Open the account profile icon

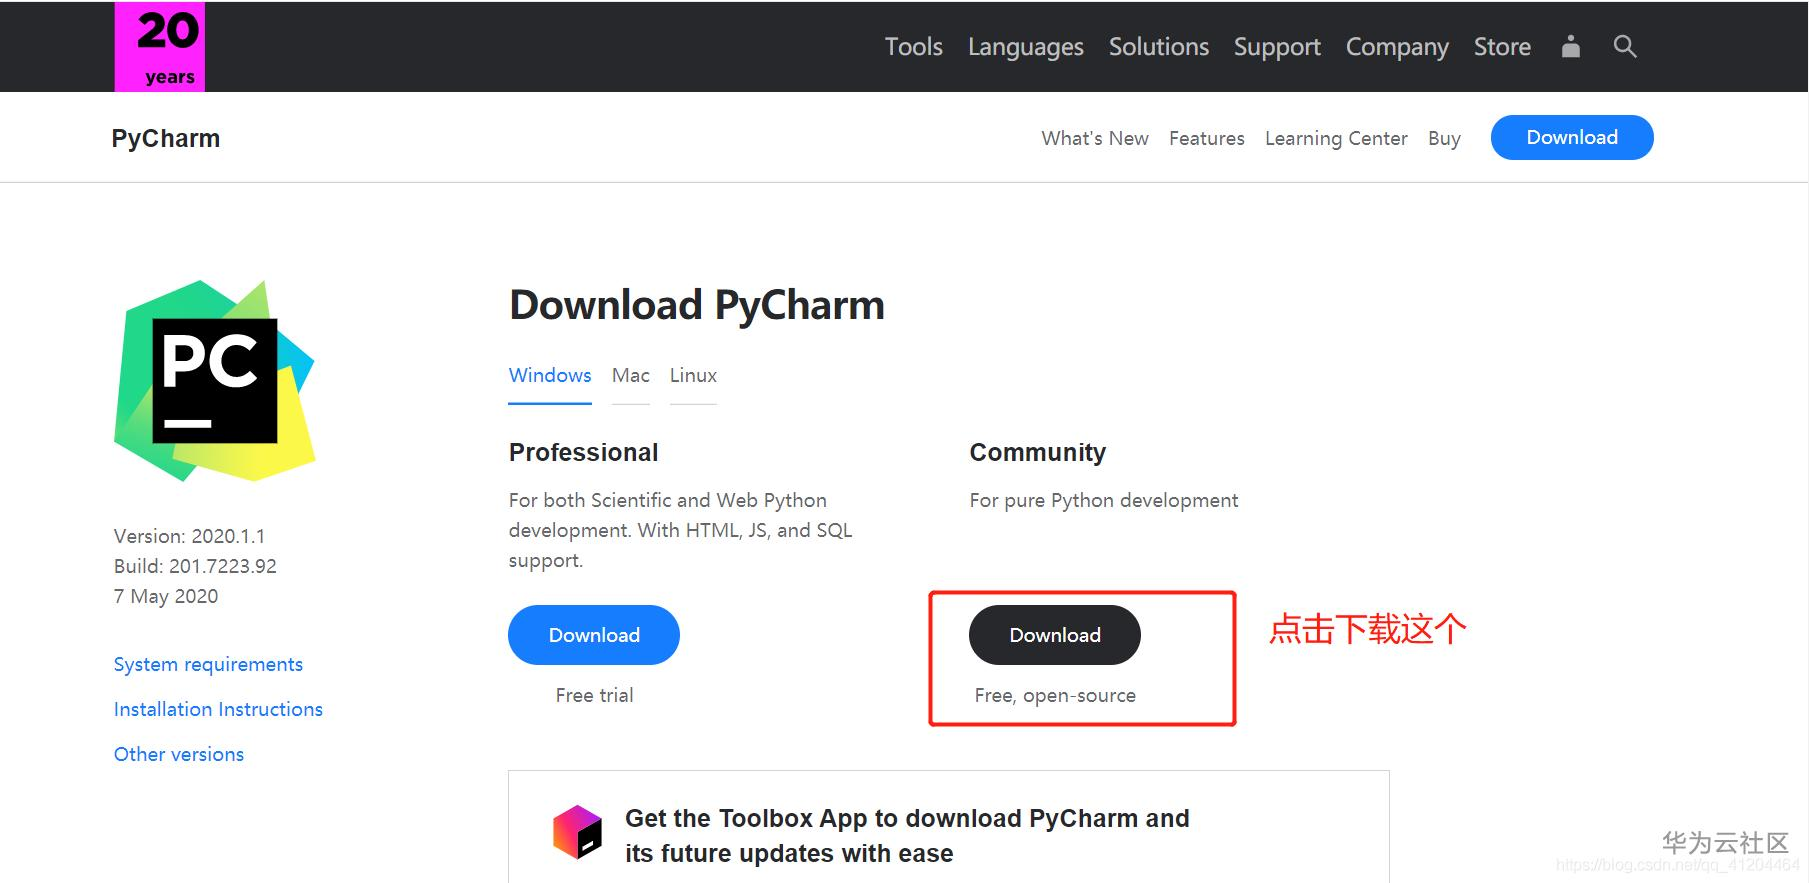[1570, 46]
